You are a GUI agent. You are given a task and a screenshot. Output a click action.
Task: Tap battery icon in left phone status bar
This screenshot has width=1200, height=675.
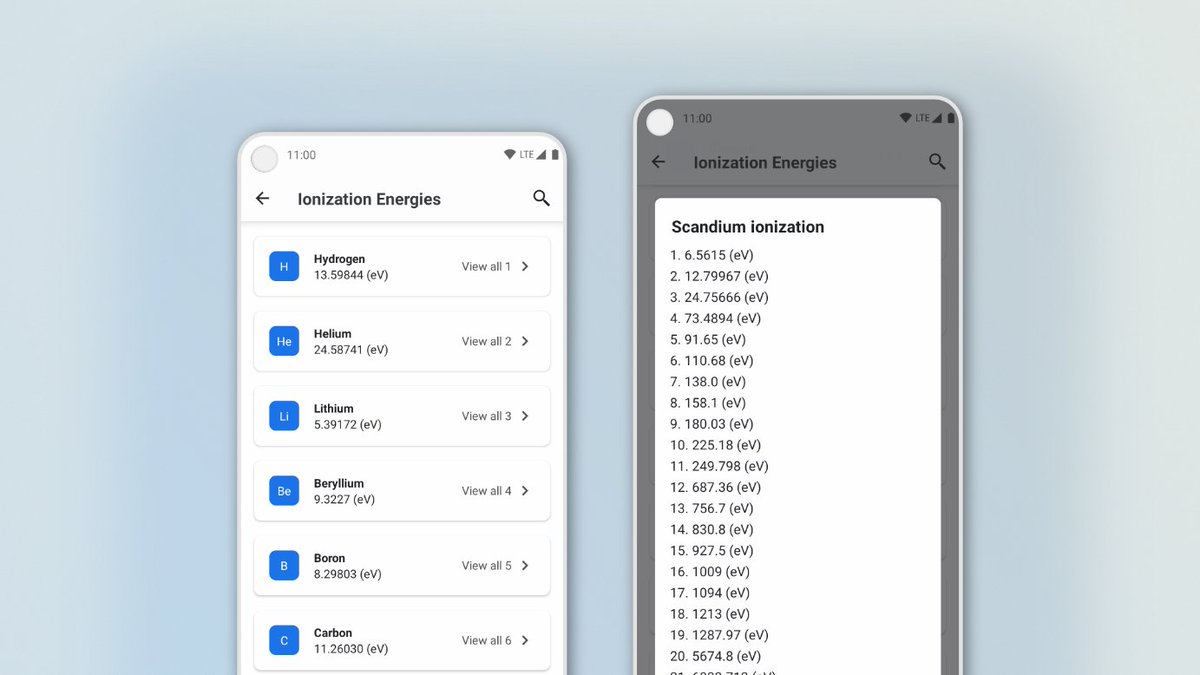click(555, 155)
